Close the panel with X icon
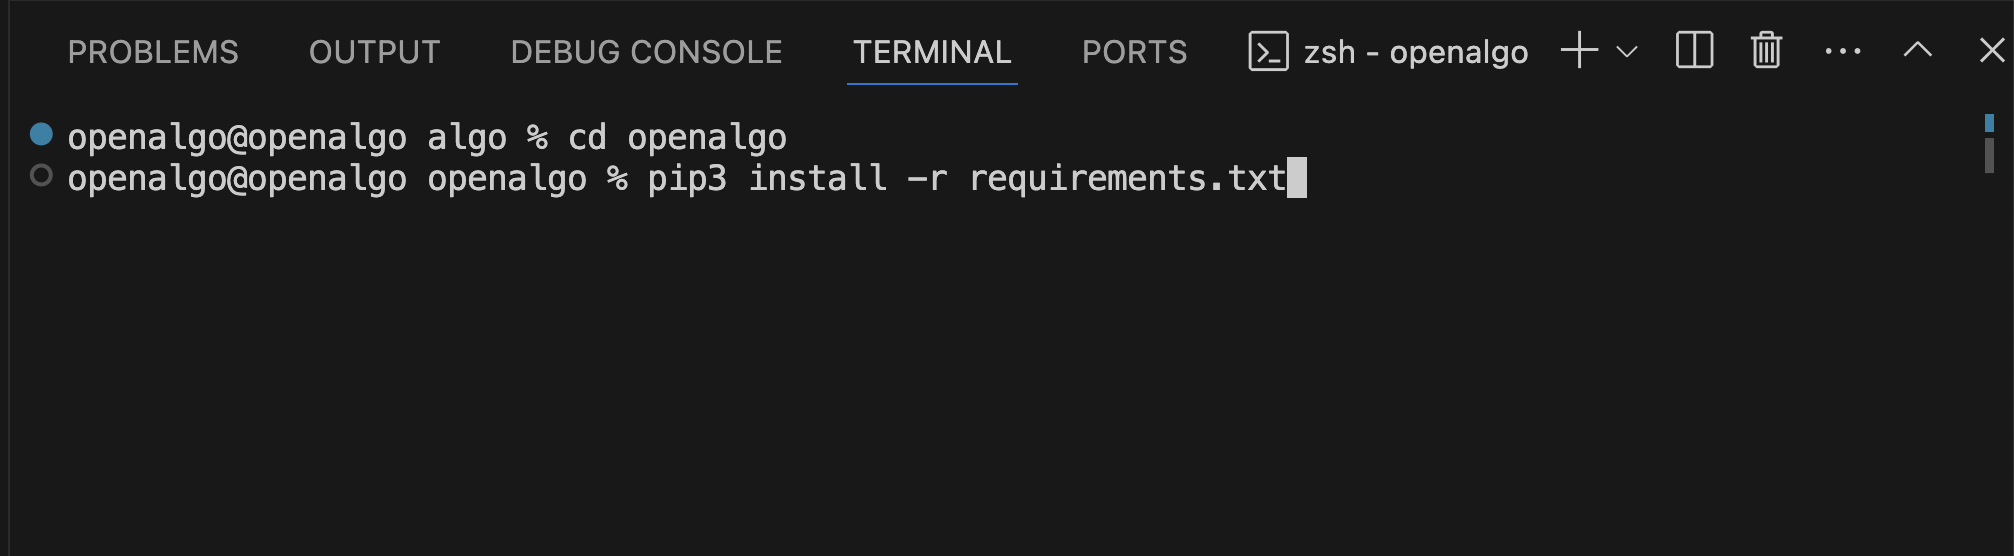The width and height of the screenshot is (2014, 556). (x=1991, y=50)
